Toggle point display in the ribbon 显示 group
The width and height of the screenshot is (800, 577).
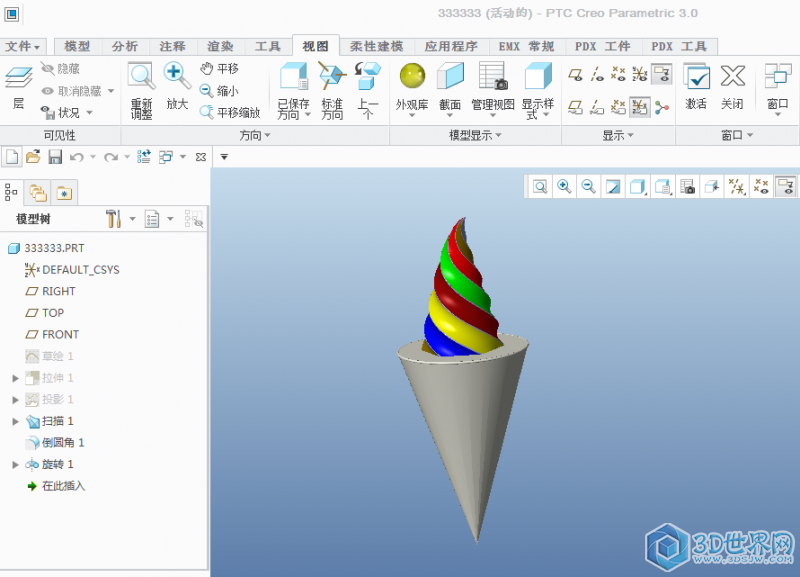[x=618, y=74]
